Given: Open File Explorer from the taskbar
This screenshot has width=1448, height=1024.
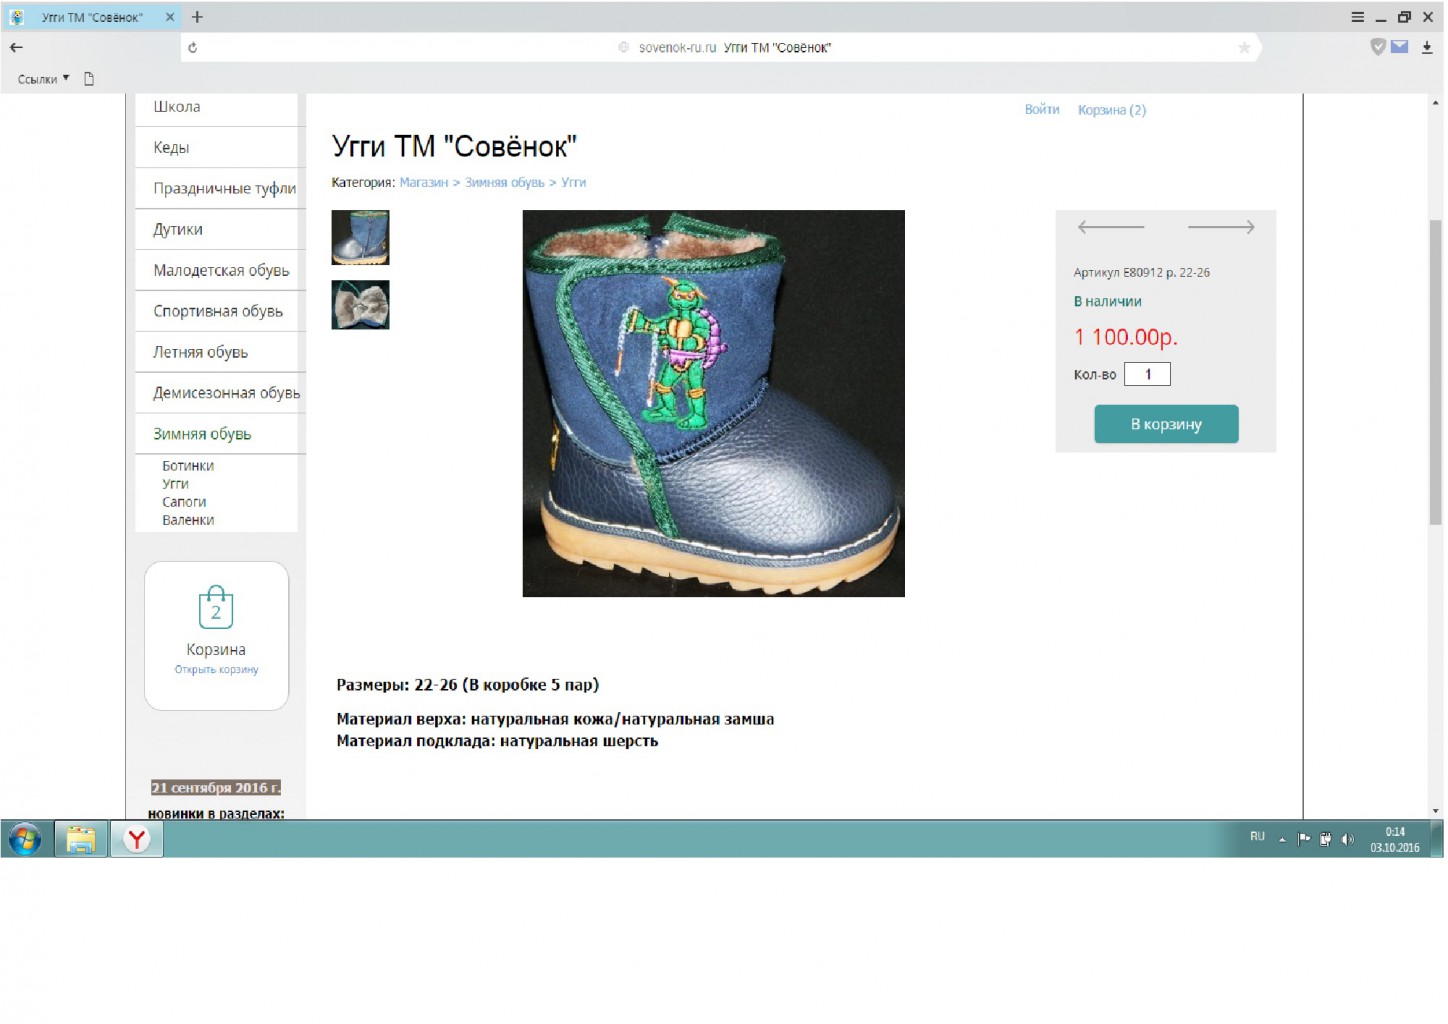Looking at the screenshot, I should (x=81, y=839).
